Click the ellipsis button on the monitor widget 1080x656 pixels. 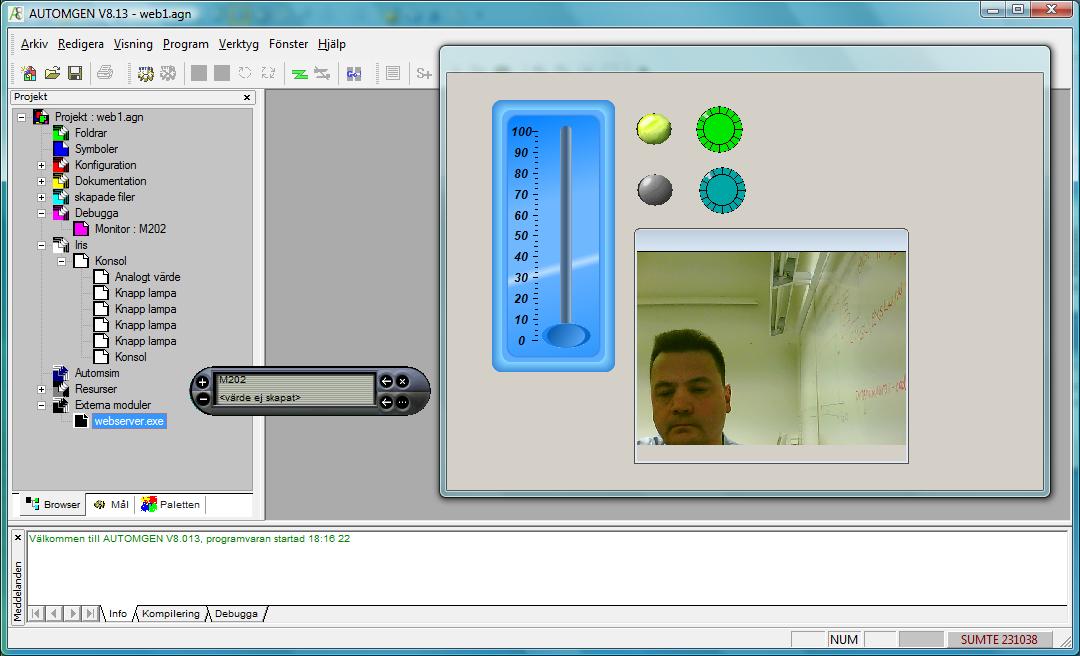point(403,402)
